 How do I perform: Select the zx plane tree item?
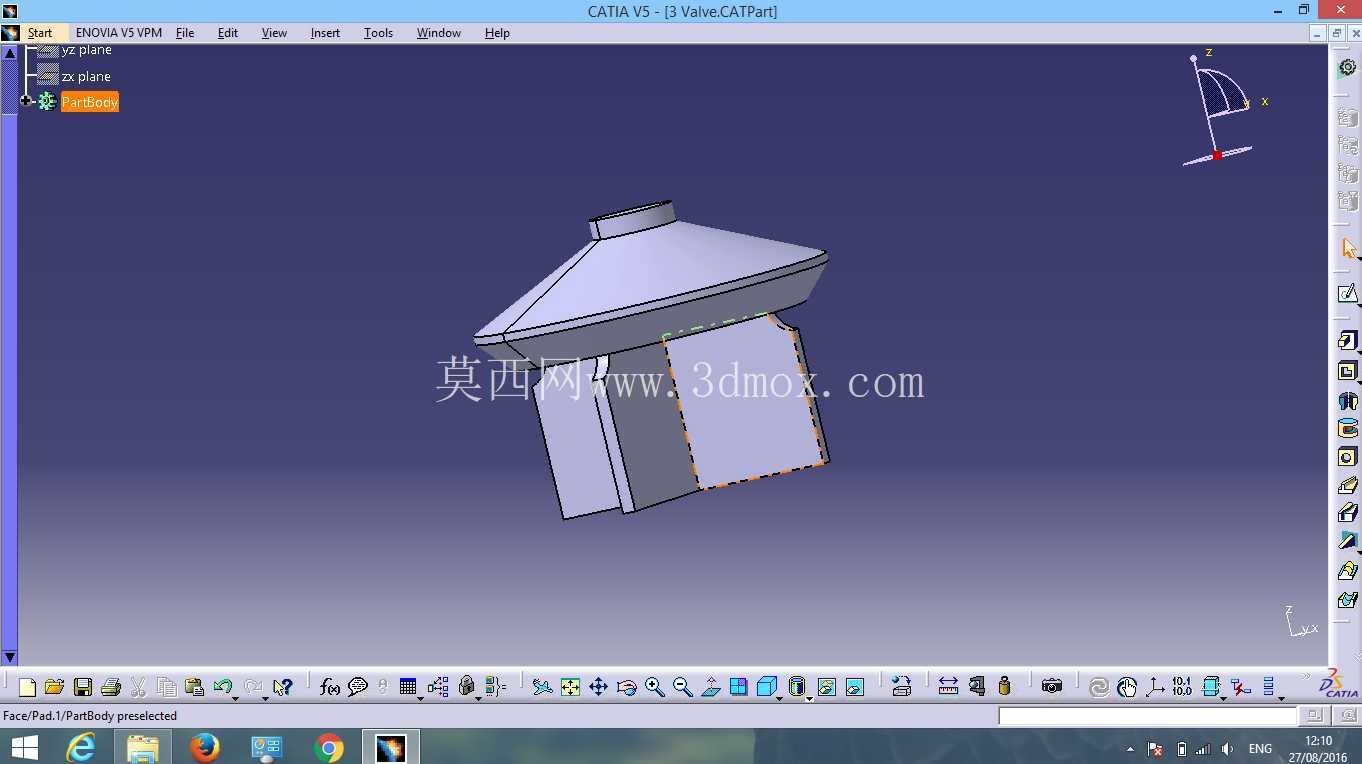86,76
